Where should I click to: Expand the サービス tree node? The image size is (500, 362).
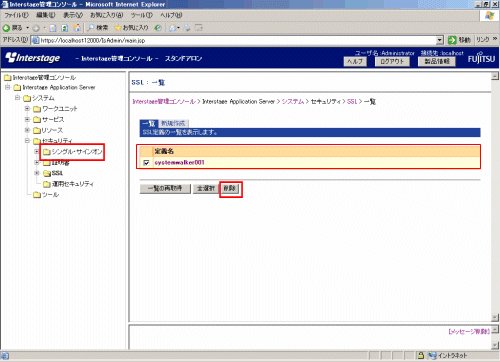click(27, 119)
